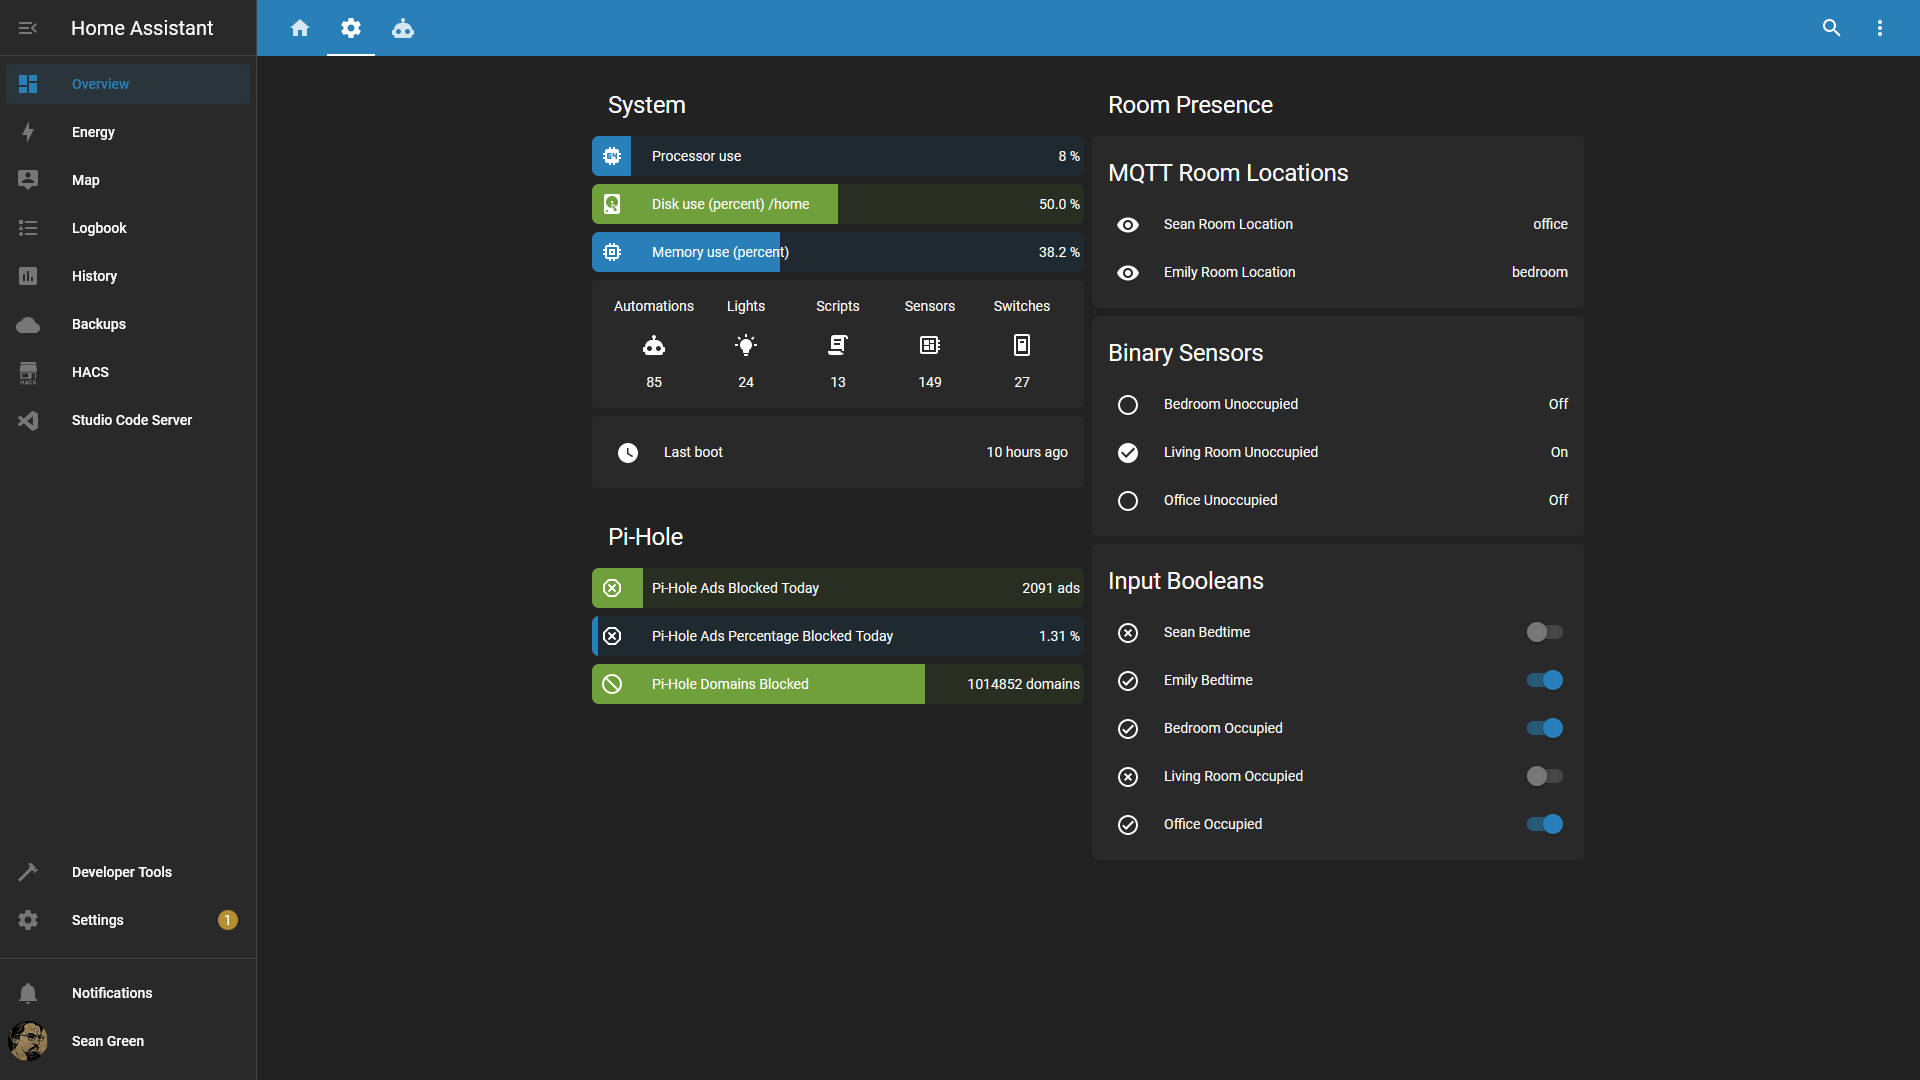This screenshot has width=1920, height=1080.
Task: Open Sean Room Location office value
Action: click(x=1550, y=224)
